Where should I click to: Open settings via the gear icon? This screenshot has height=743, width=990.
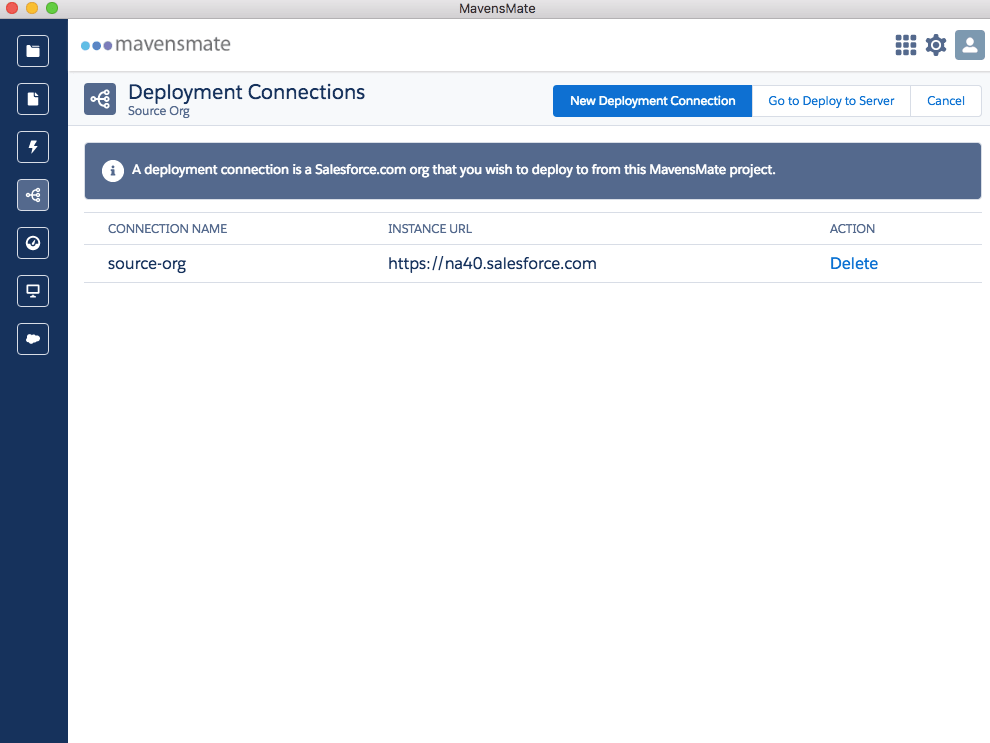pyautogui.click(x=936, y=45)
